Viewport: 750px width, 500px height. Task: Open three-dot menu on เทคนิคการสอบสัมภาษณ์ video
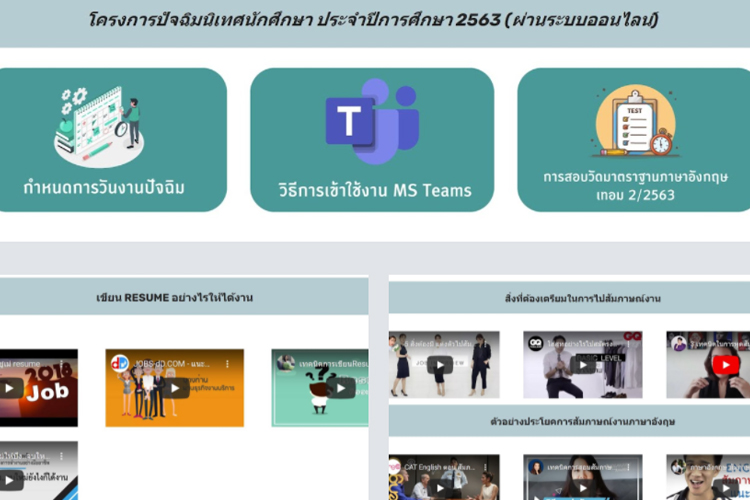[628, 467]
